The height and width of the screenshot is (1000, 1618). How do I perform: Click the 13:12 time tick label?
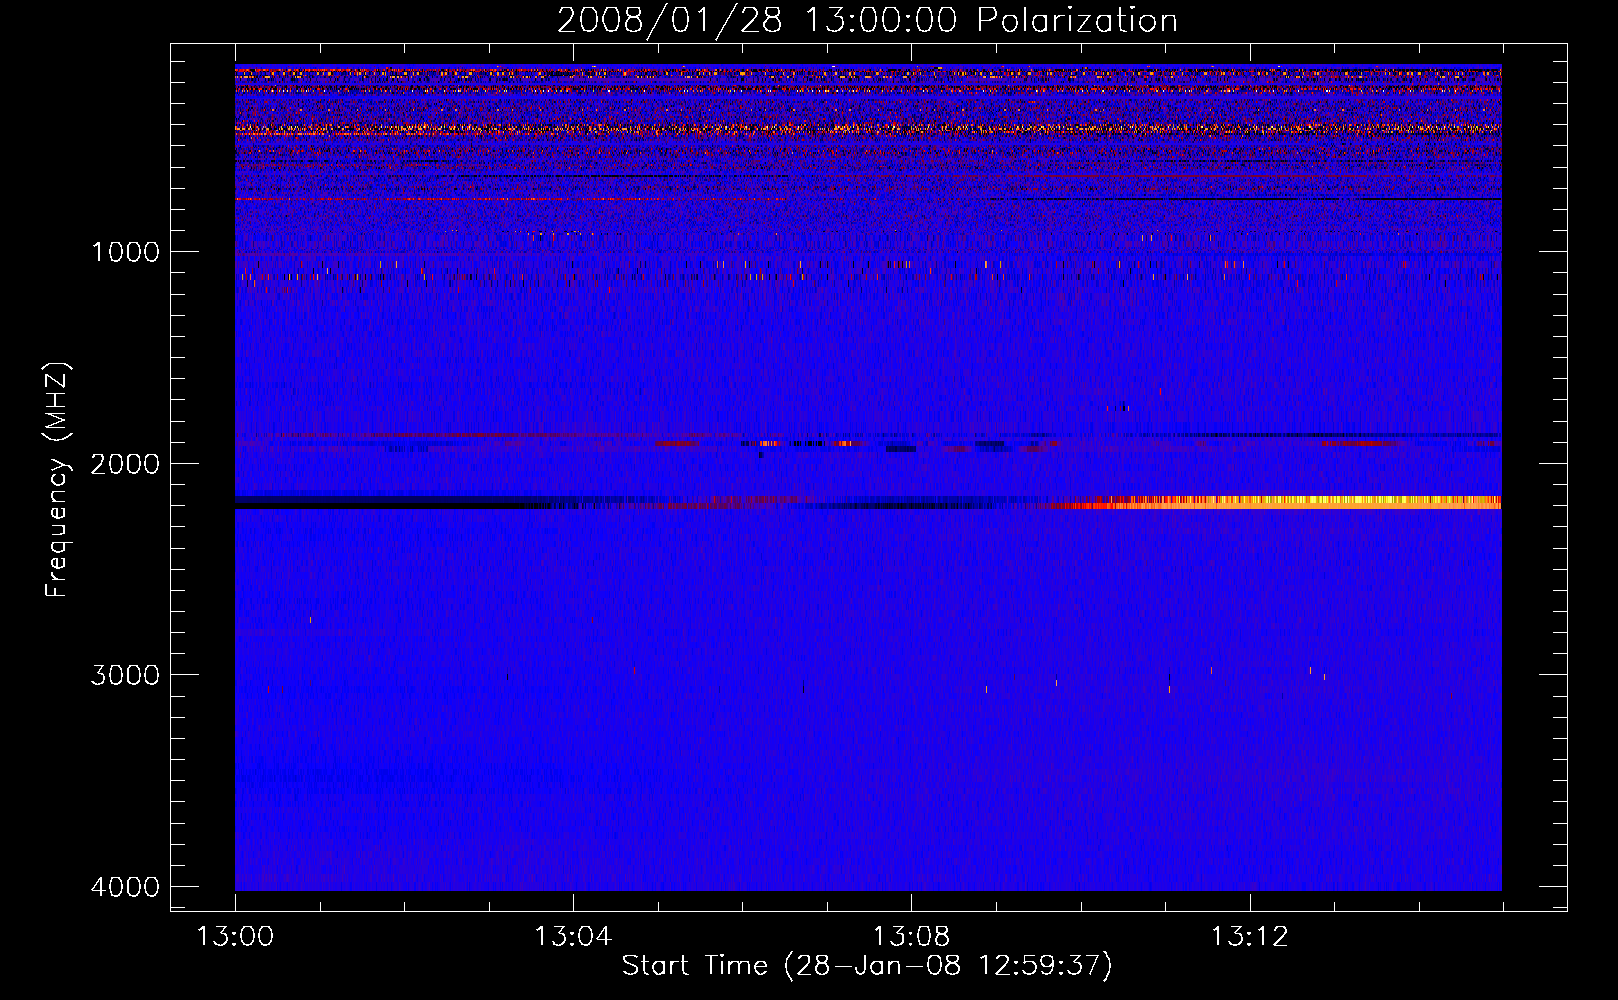[1249, 937]
